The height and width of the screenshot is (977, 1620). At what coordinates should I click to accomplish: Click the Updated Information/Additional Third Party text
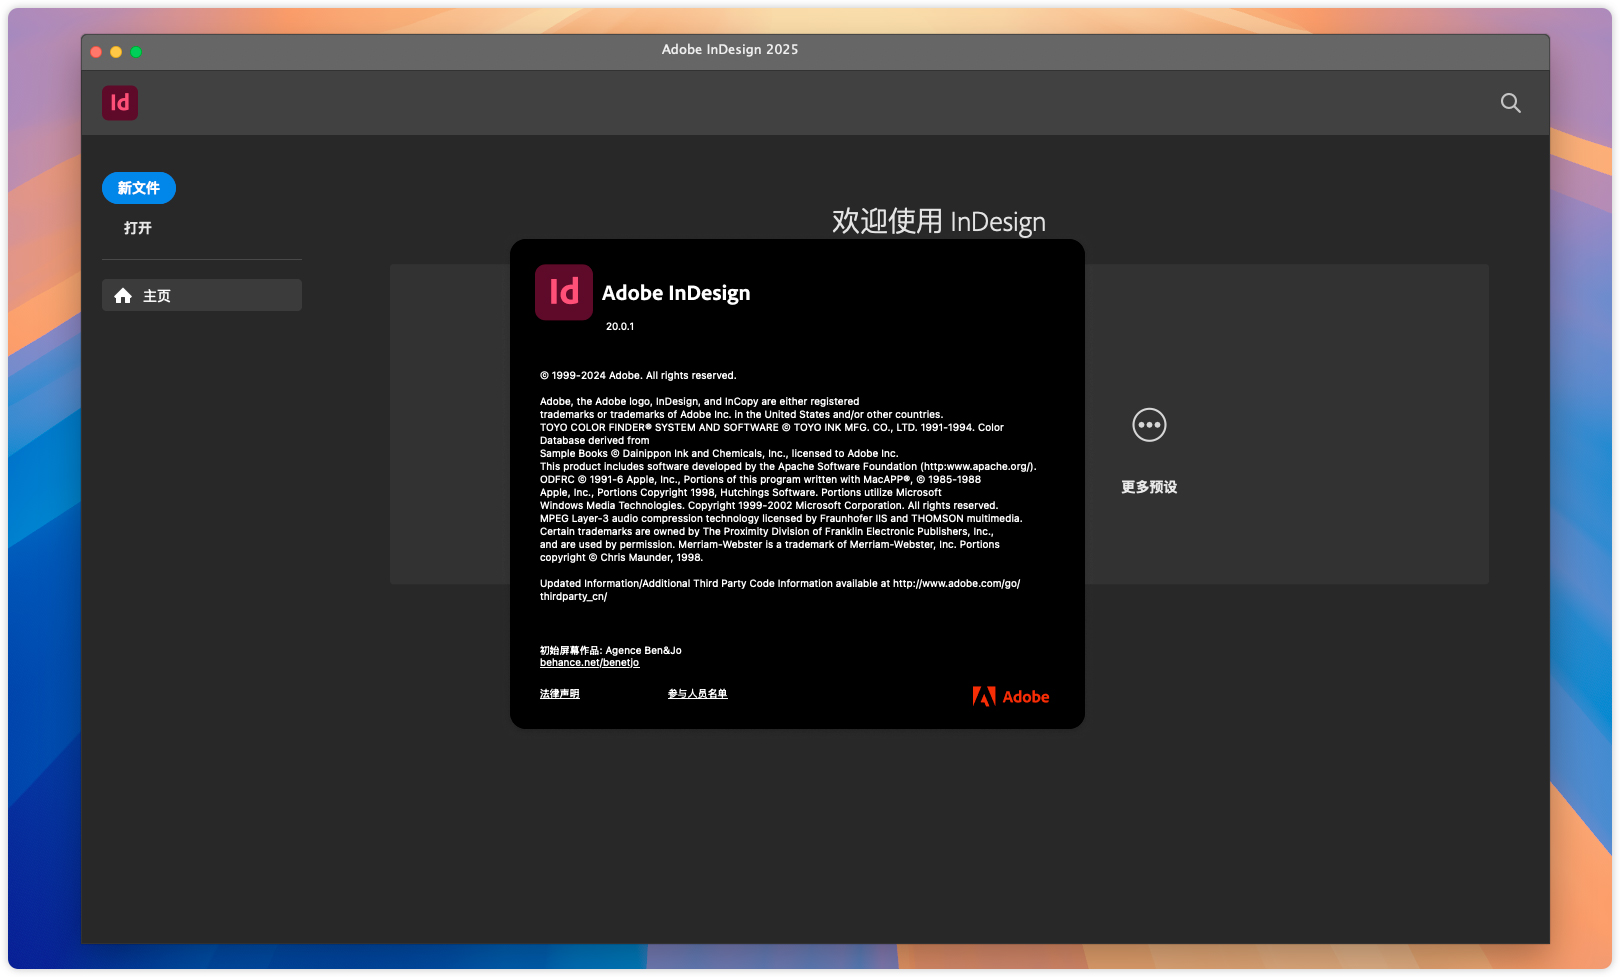coord(780,590)
